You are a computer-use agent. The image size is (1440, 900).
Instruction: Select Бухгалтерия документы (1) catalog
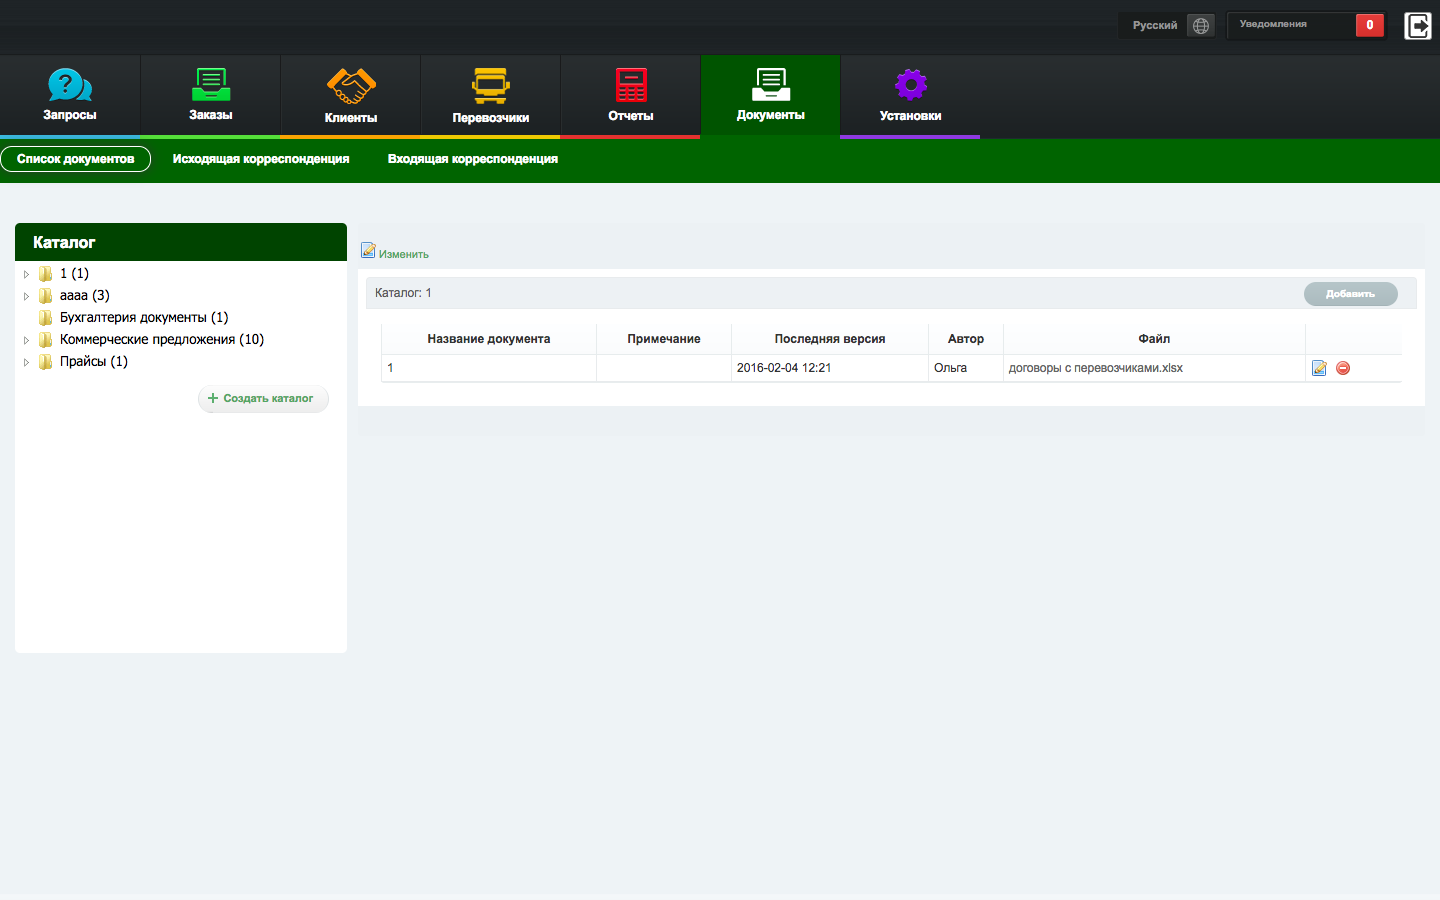[144, 318]
